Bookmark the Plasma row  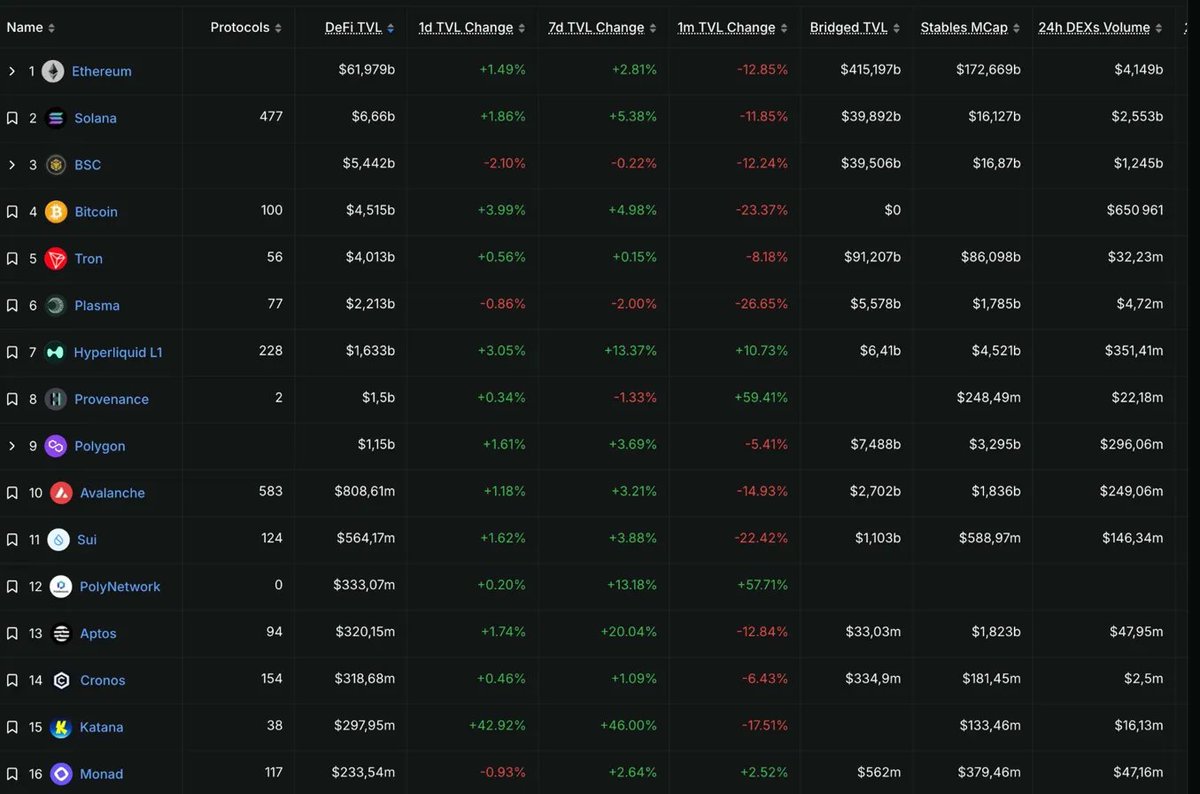click(12, 306)
